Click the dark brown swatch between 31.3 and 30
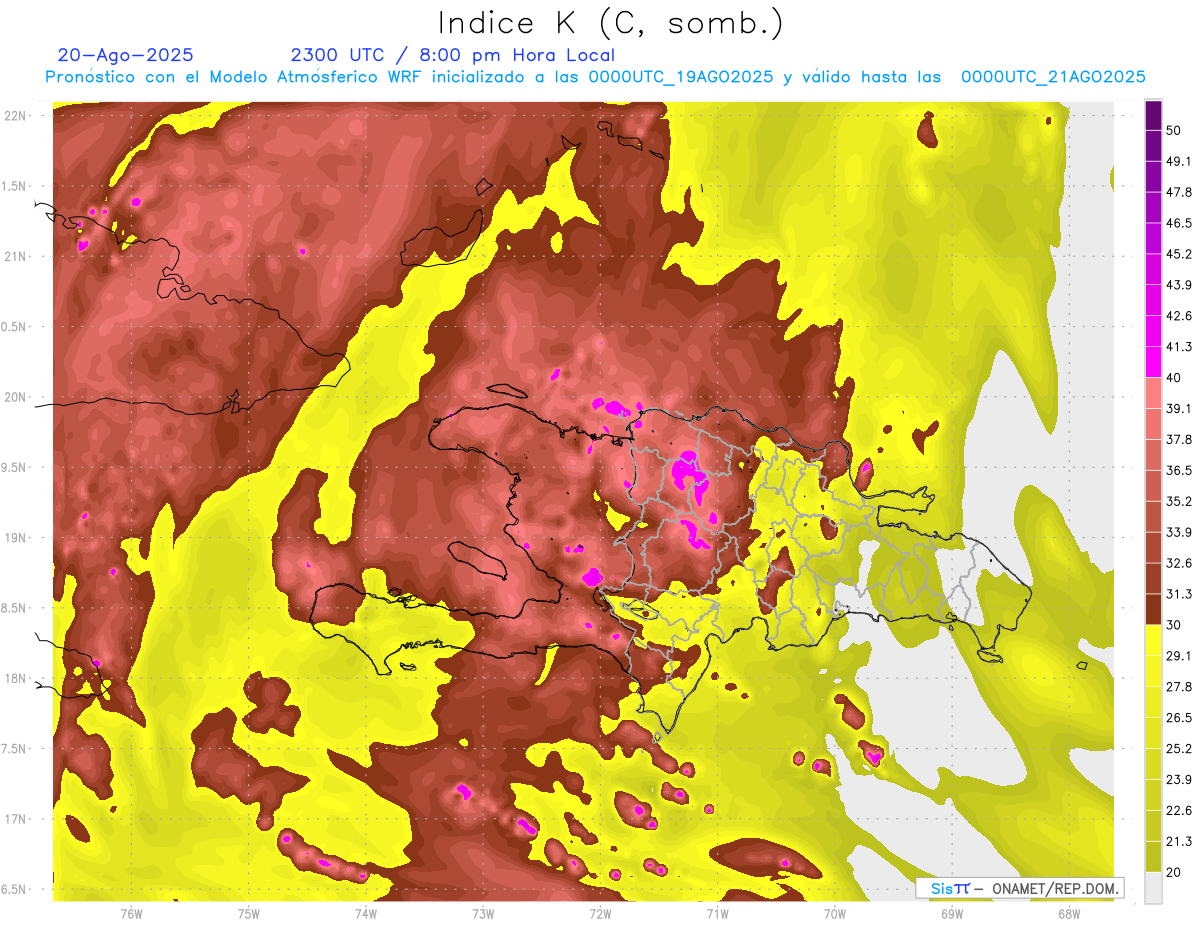The width and height of the screenshot is (1200, 927). click(x=1153, y=609)
